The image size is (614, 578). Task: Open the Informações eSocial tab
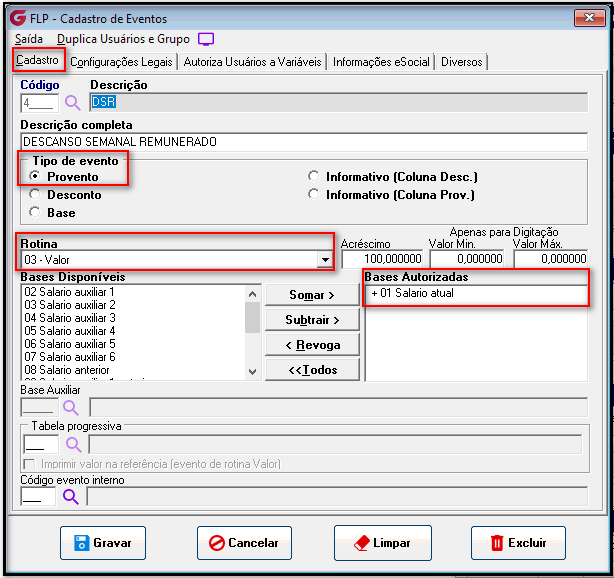click(x=381, y=62)
